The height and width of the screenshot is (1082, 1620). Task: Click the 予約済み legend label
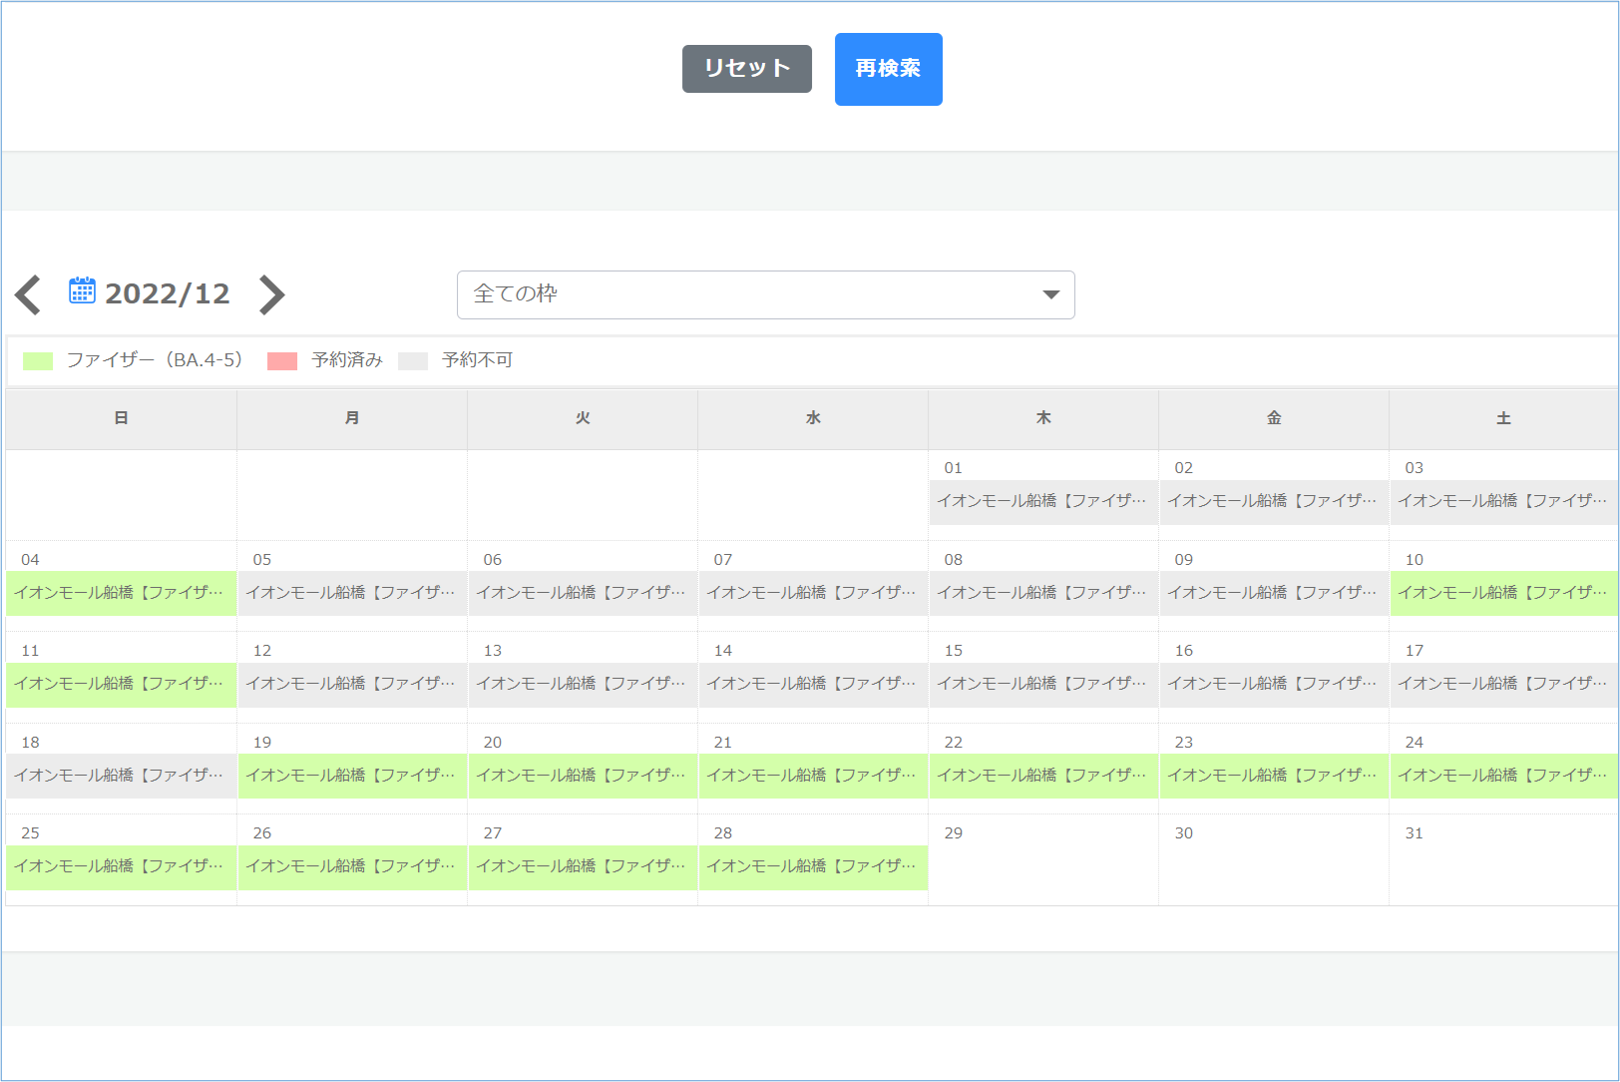click(347, 360)
